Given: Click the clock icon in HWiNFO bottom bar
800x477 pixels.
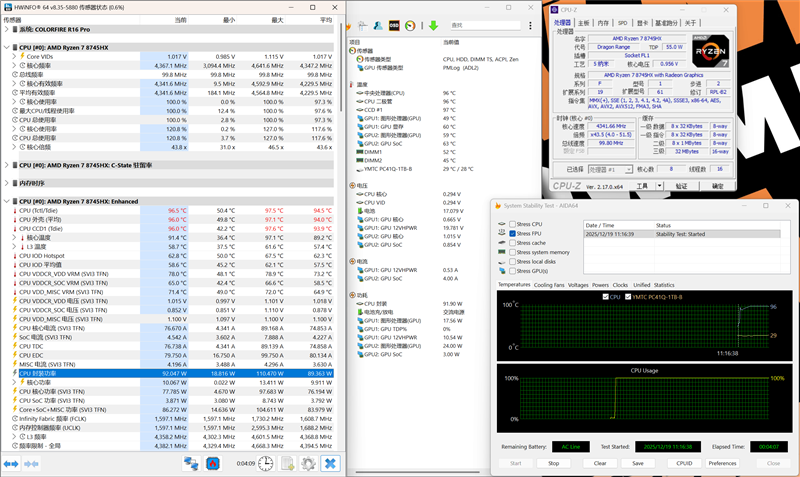Looking at the screenshot, I should (x=266, y=464).
